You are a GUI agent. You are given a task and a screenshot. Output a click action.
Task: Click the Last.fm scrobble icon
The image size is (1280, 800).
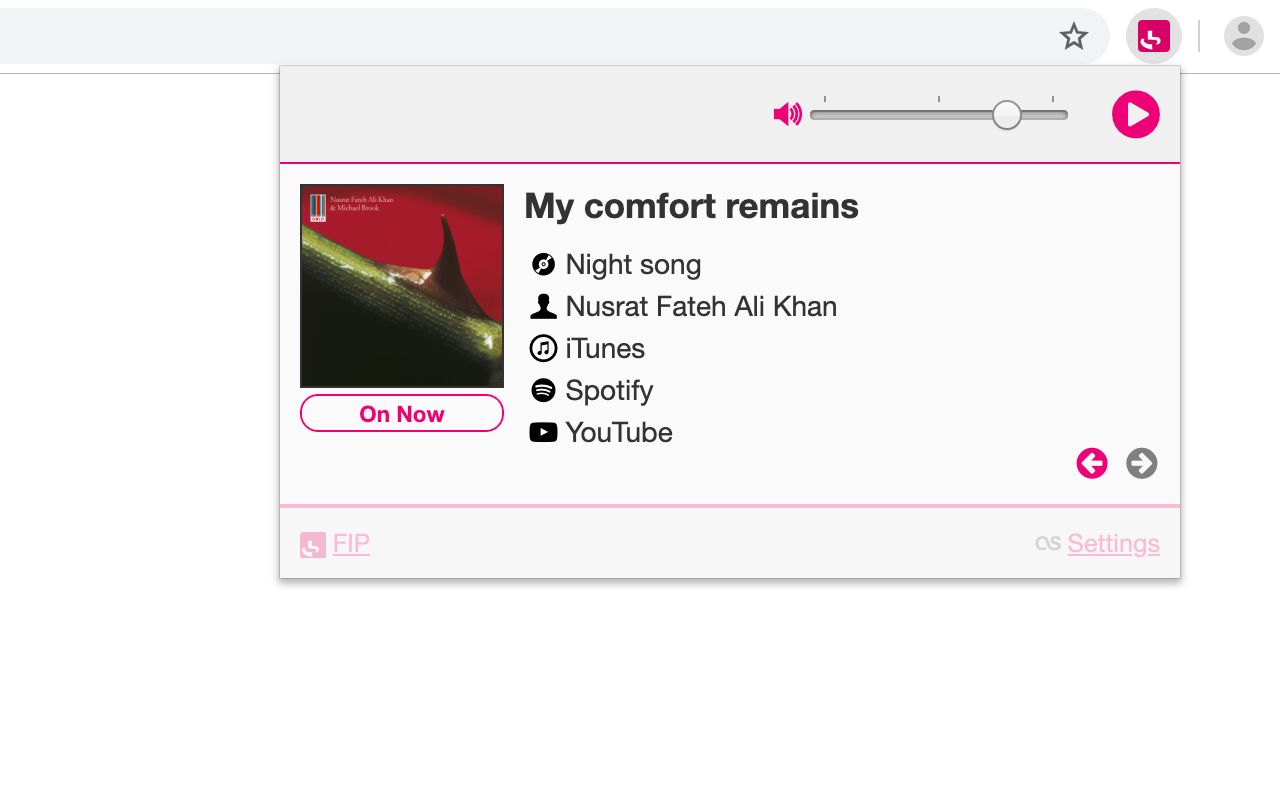pyautogui.click(x=1047, y=543)
